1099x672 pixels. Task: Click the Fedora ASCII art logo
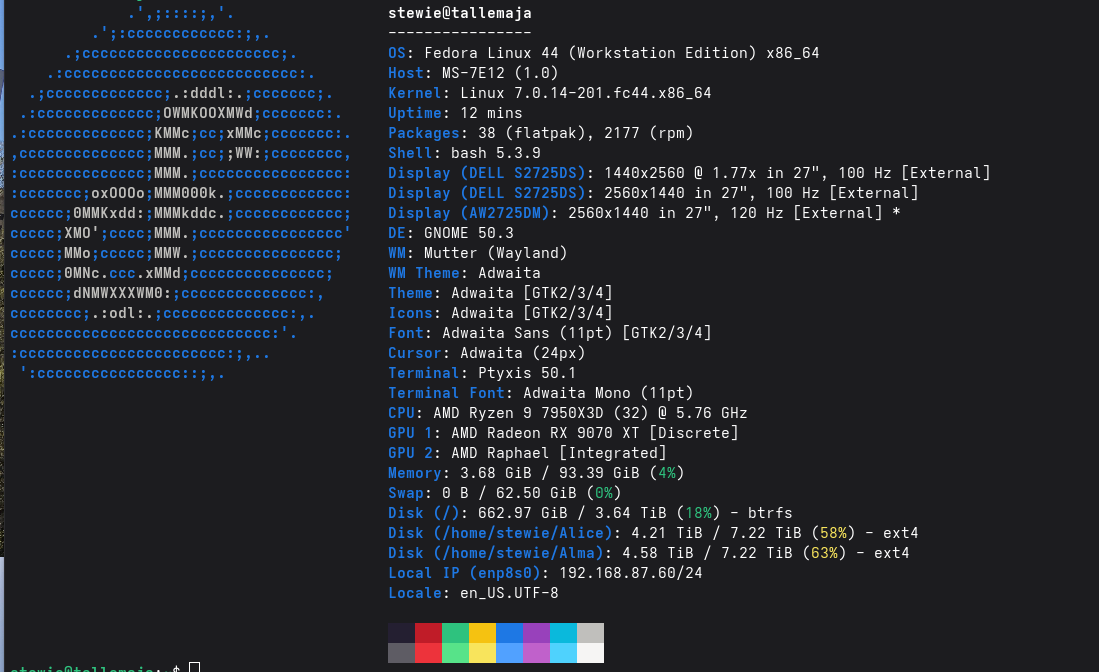coord(180,193)
